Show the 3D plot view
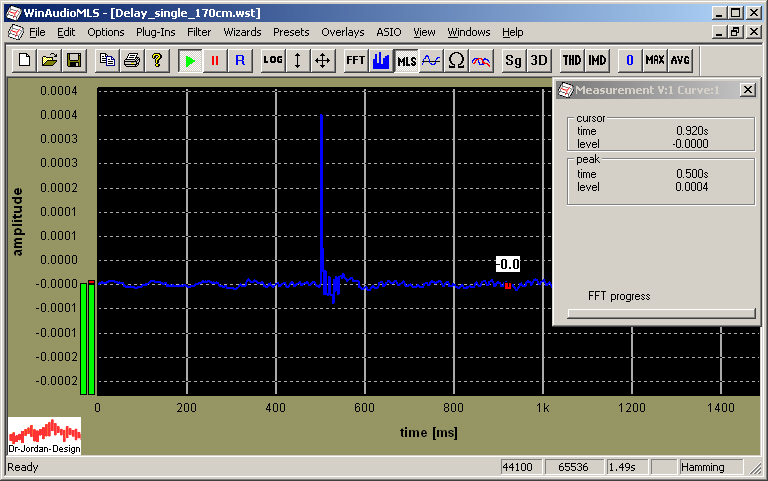The image size is (768, 481). point(539,60)
